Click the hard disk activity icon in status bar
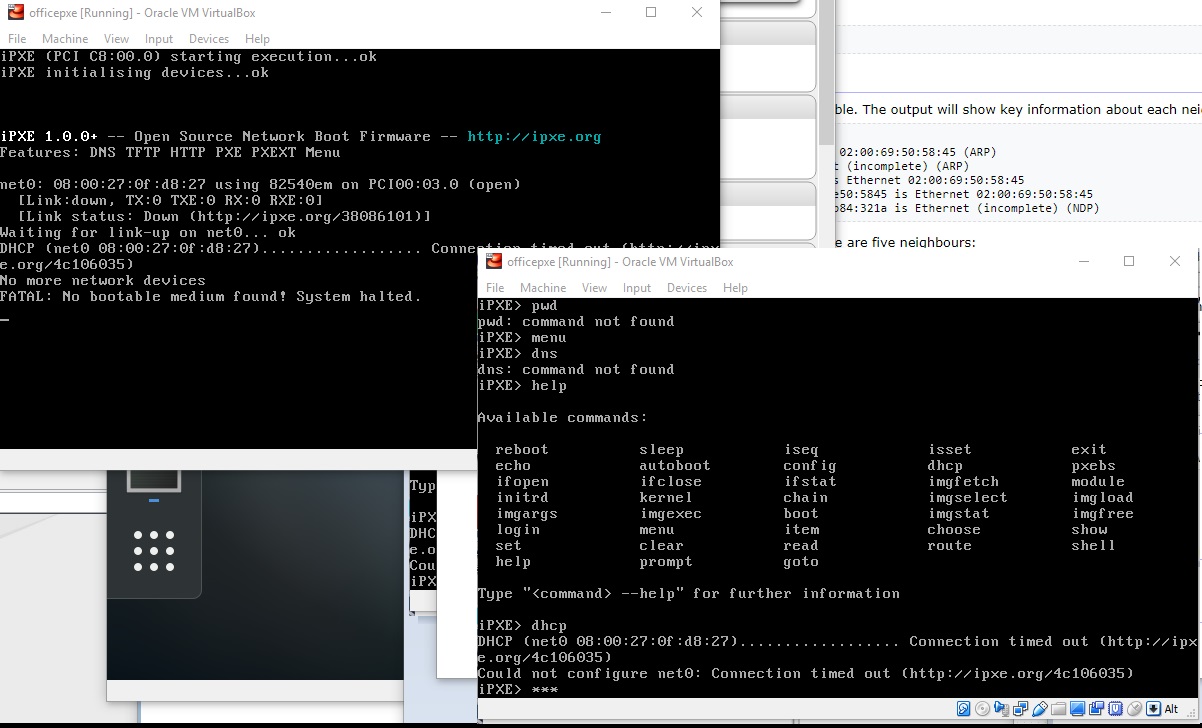The height and width of the screenshot is (728, 1202). pos(963,709)
